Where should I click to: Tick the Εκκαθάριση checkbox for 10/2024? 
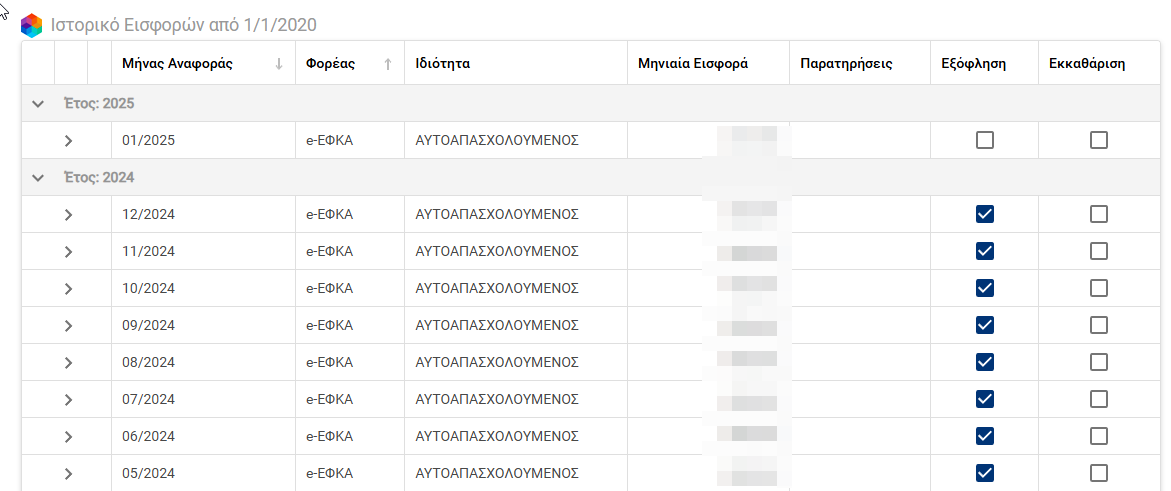(1099, 288)
